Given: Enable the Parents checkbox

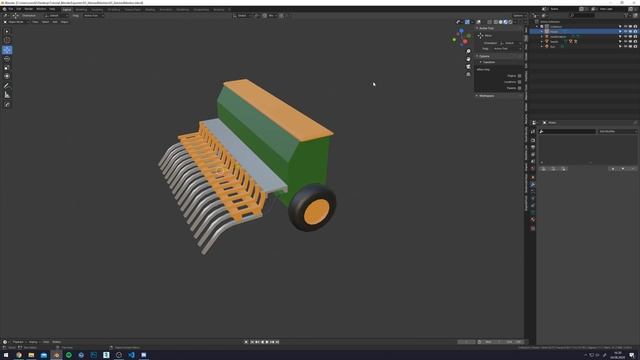Looking at the screenshot, I should pyautogui.click(x=519, y=88).
